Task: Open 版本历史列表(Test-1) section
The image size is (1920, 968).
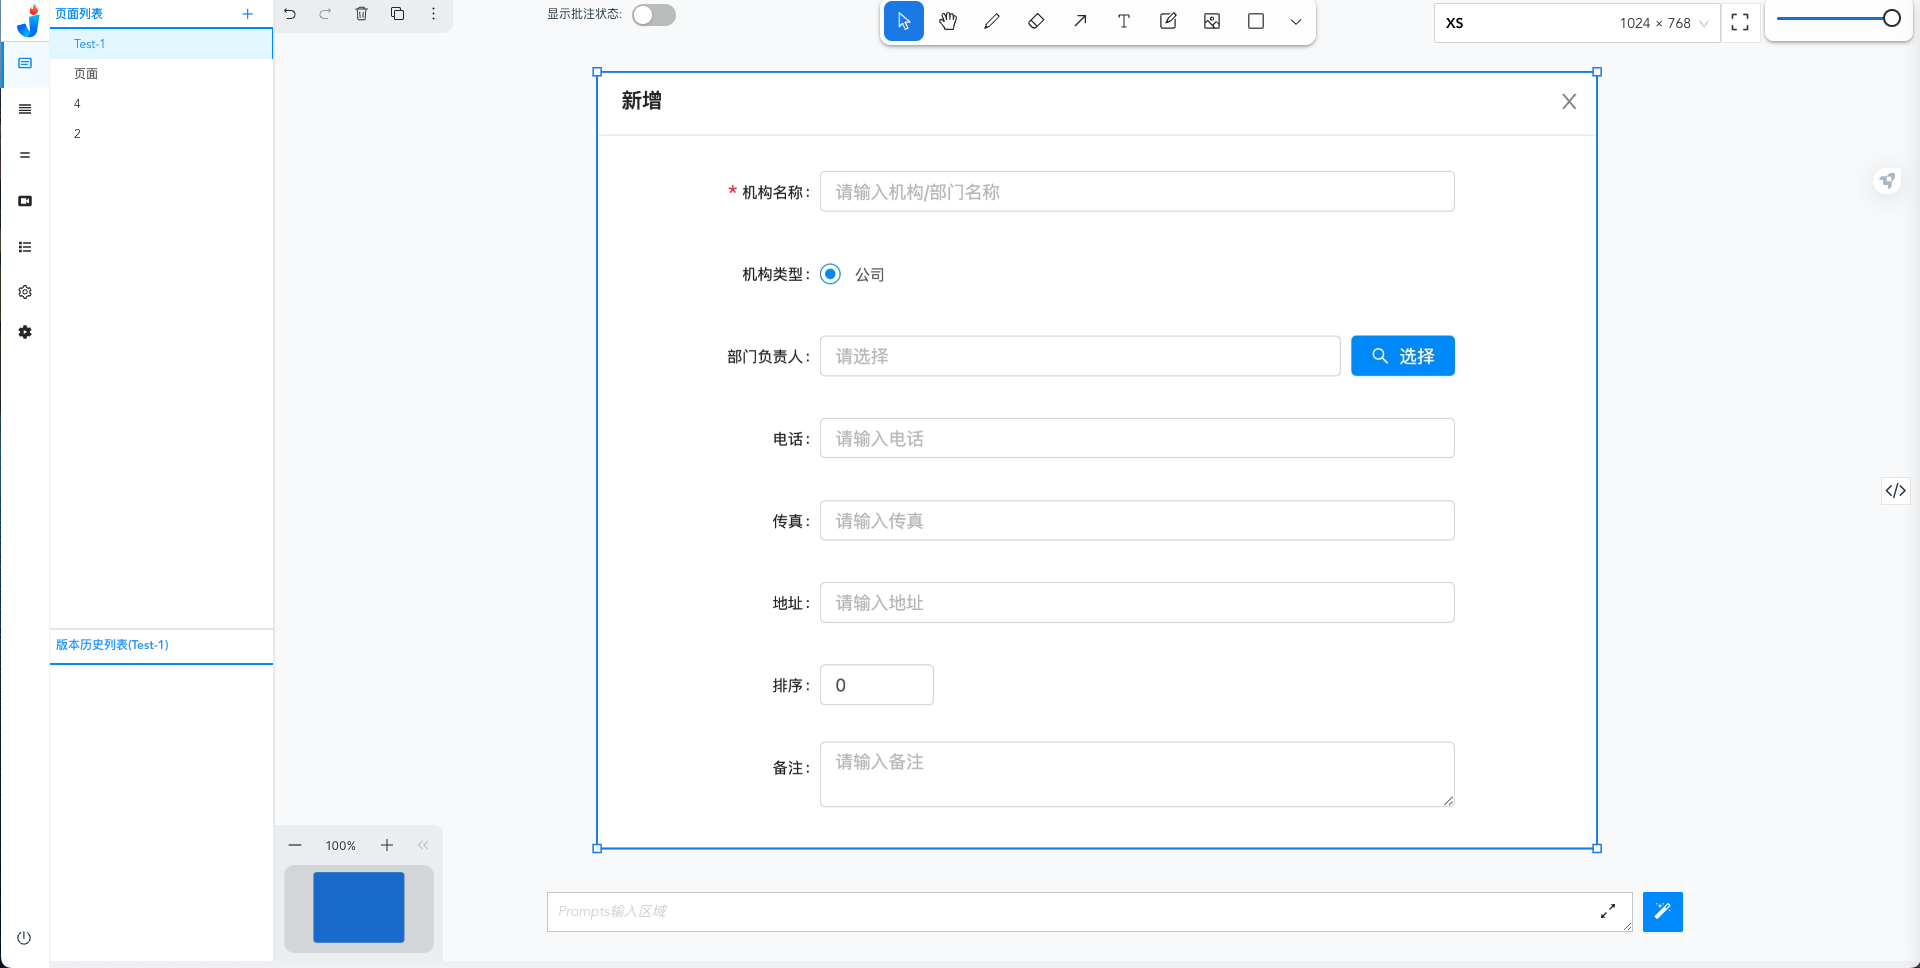Action: pyautogui.click(x=113, y=645)
